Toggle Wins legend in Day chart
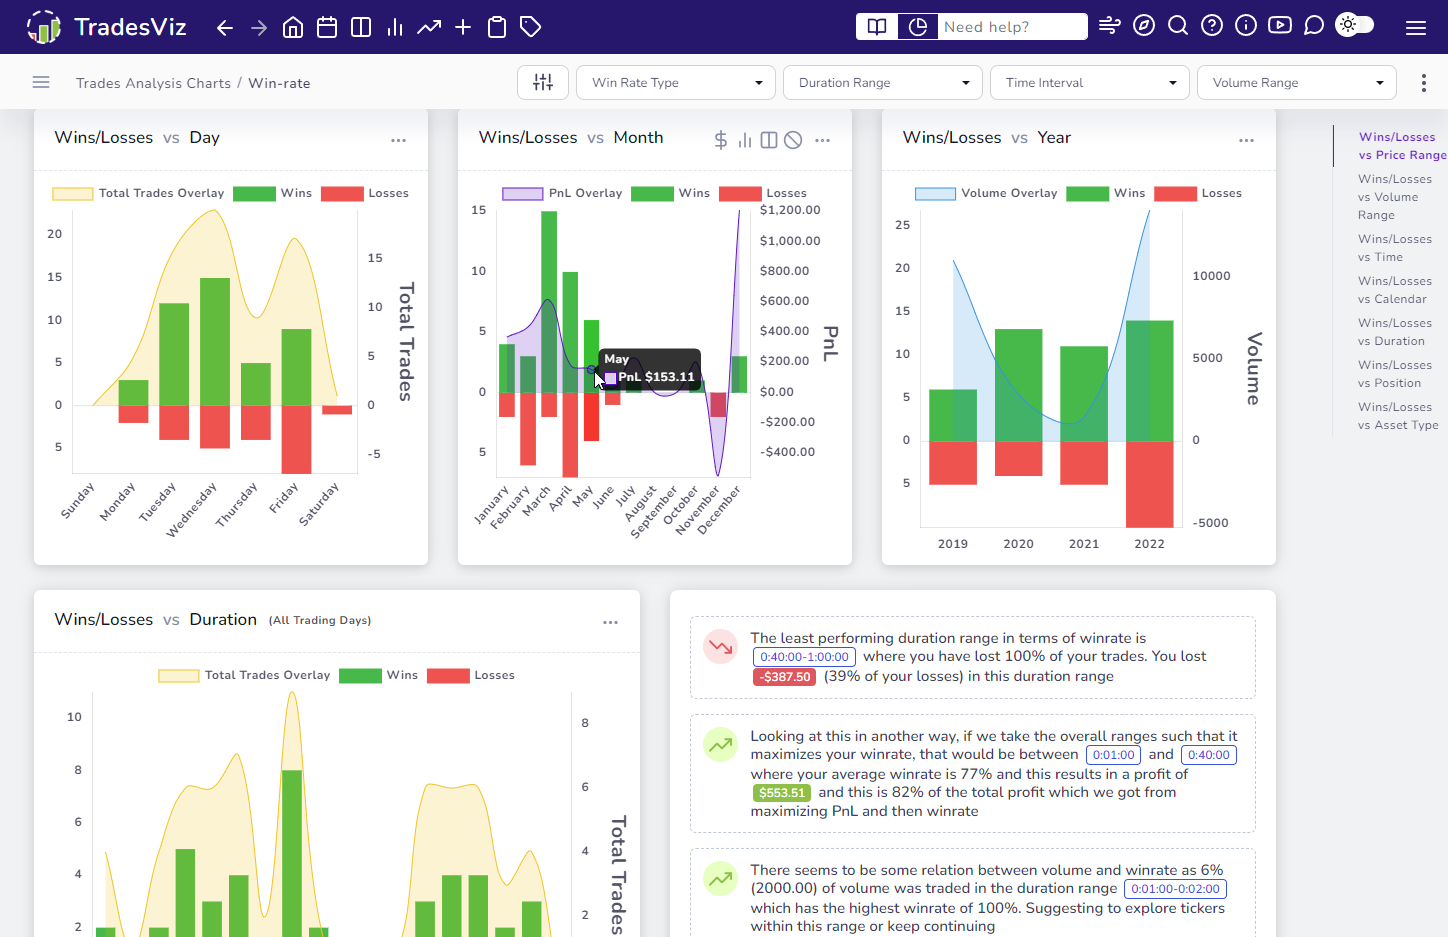 pos(273,193)
